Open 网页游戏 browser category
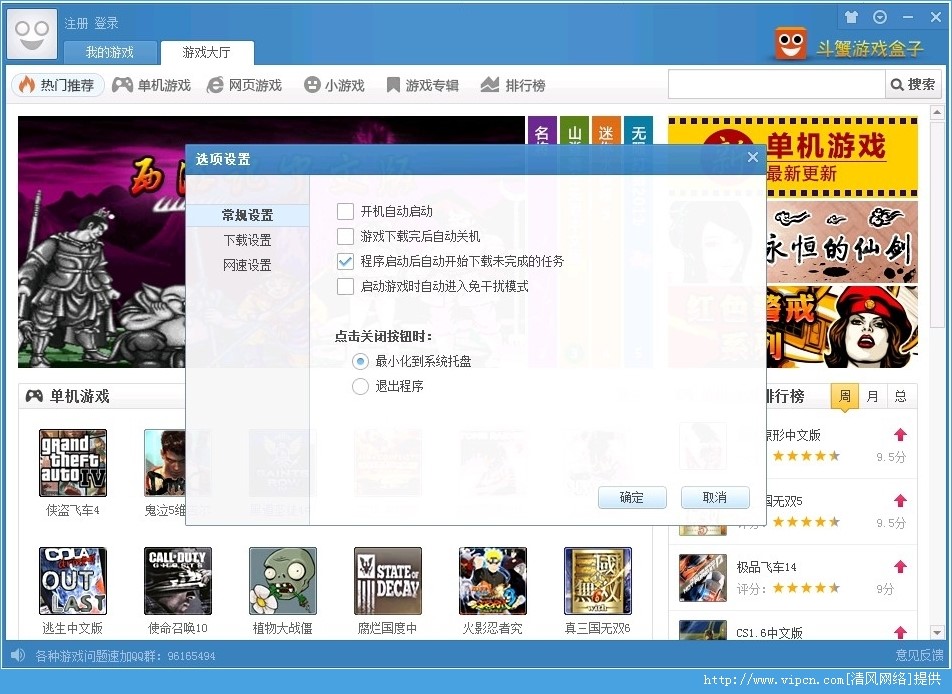 coord(244,85)
